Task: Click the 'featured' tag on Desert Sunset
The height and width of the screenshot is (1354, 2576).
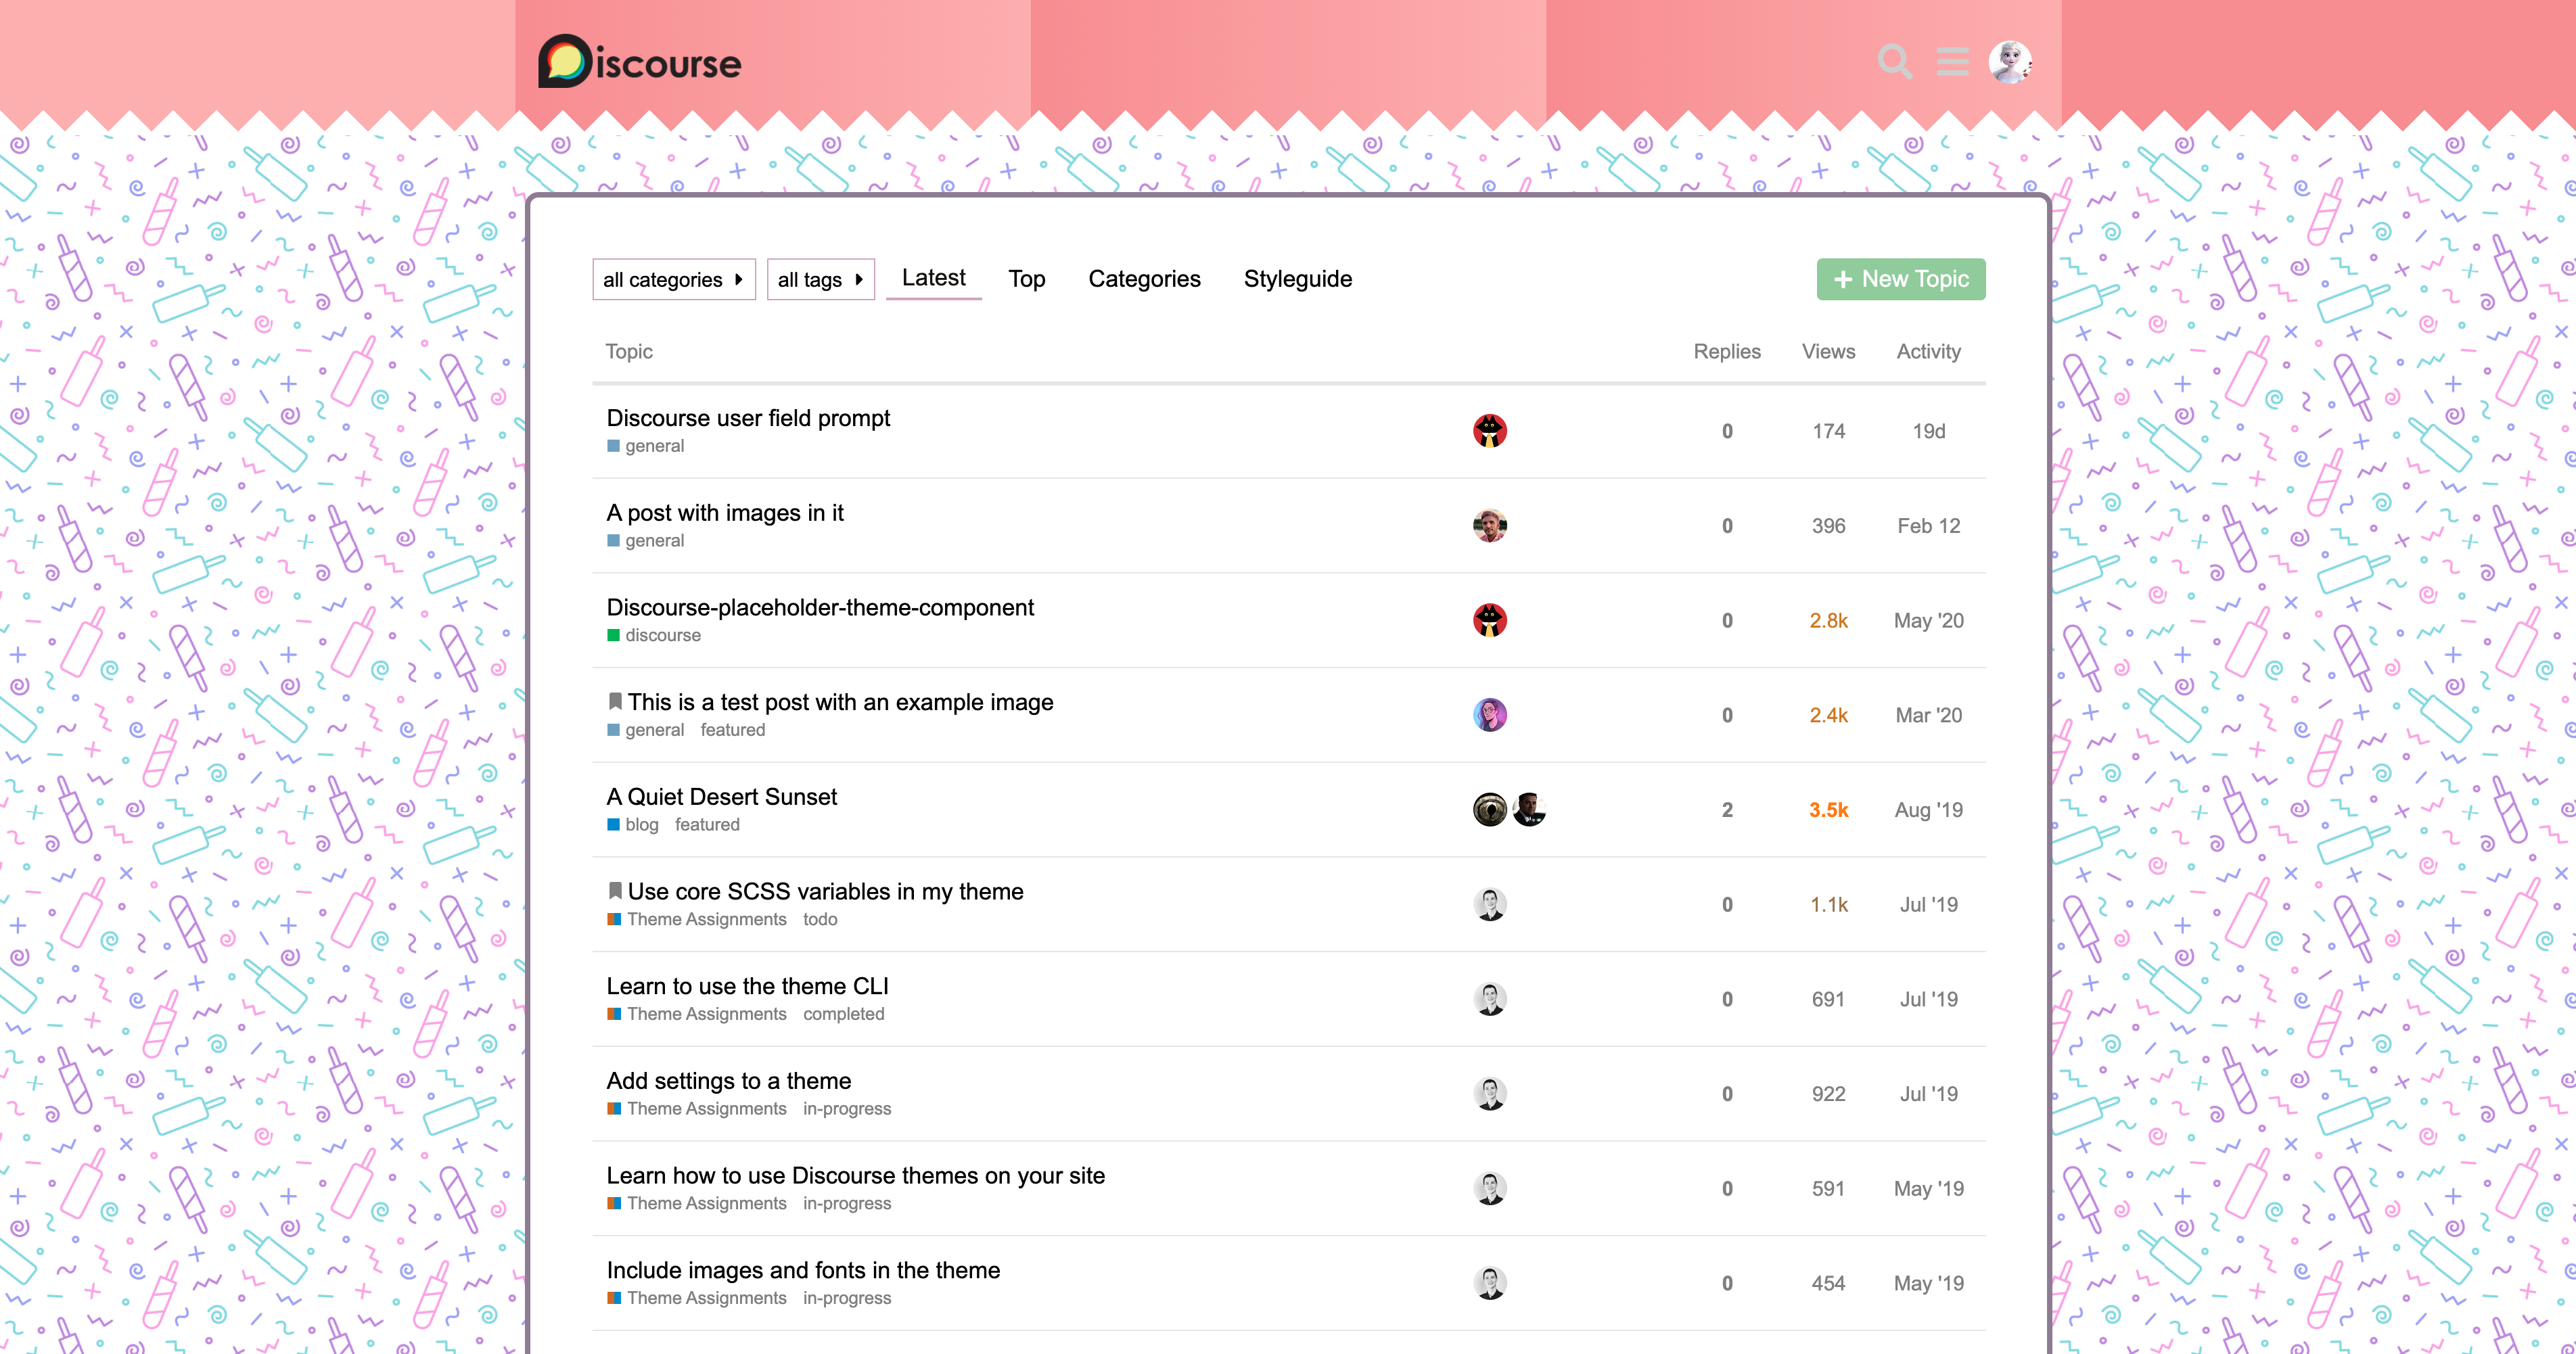Action: [707, 825]
